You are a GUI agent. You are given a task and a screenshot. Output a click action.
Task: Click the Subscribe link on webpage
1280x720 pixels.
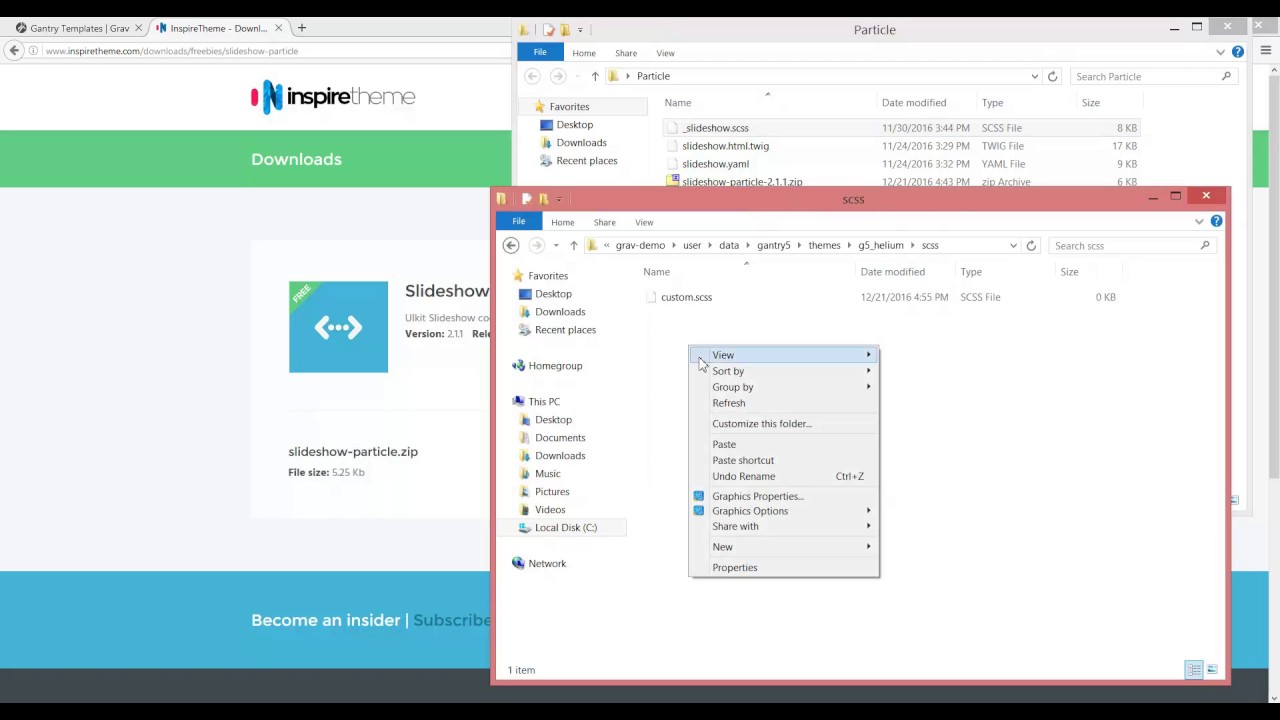[x=452, y=620]
